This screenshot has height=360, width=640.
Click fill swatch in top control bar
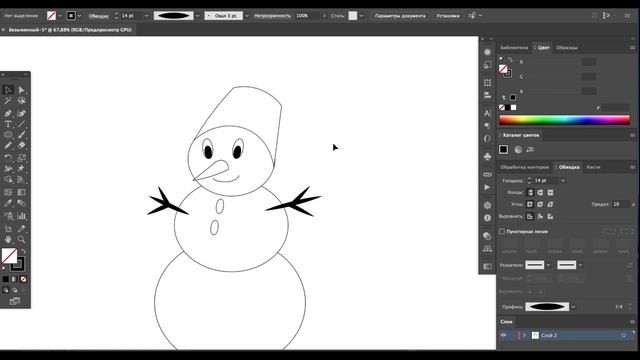pos(51,16)
